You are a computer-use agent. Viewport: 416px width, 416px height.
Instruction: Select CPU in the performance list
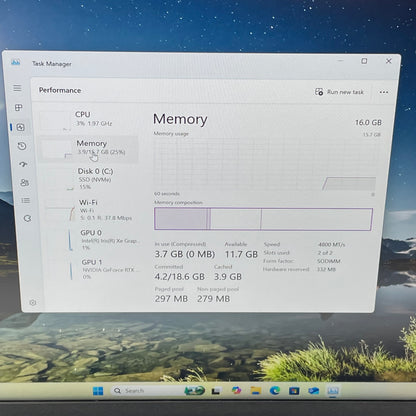(x=88, y=119)
